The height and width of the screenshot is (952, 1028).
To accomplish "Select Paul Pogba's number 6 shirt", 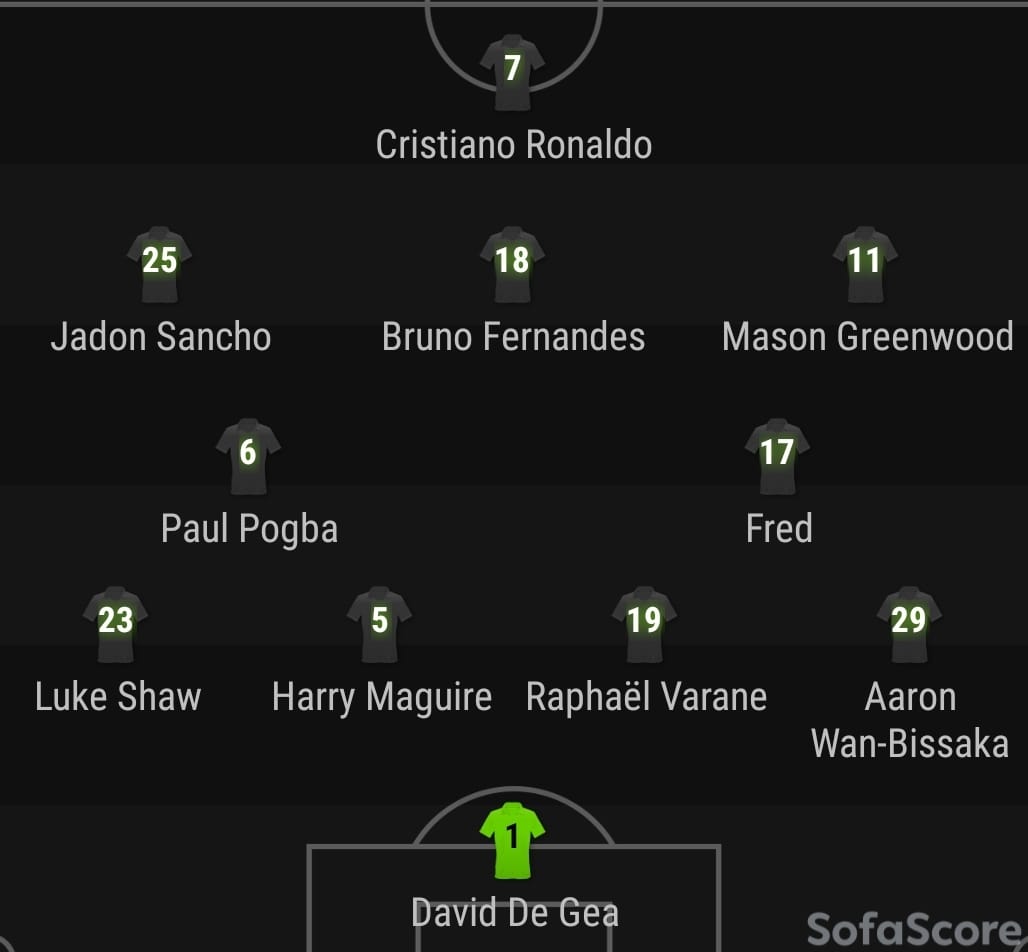I will [x=248, y=457].
